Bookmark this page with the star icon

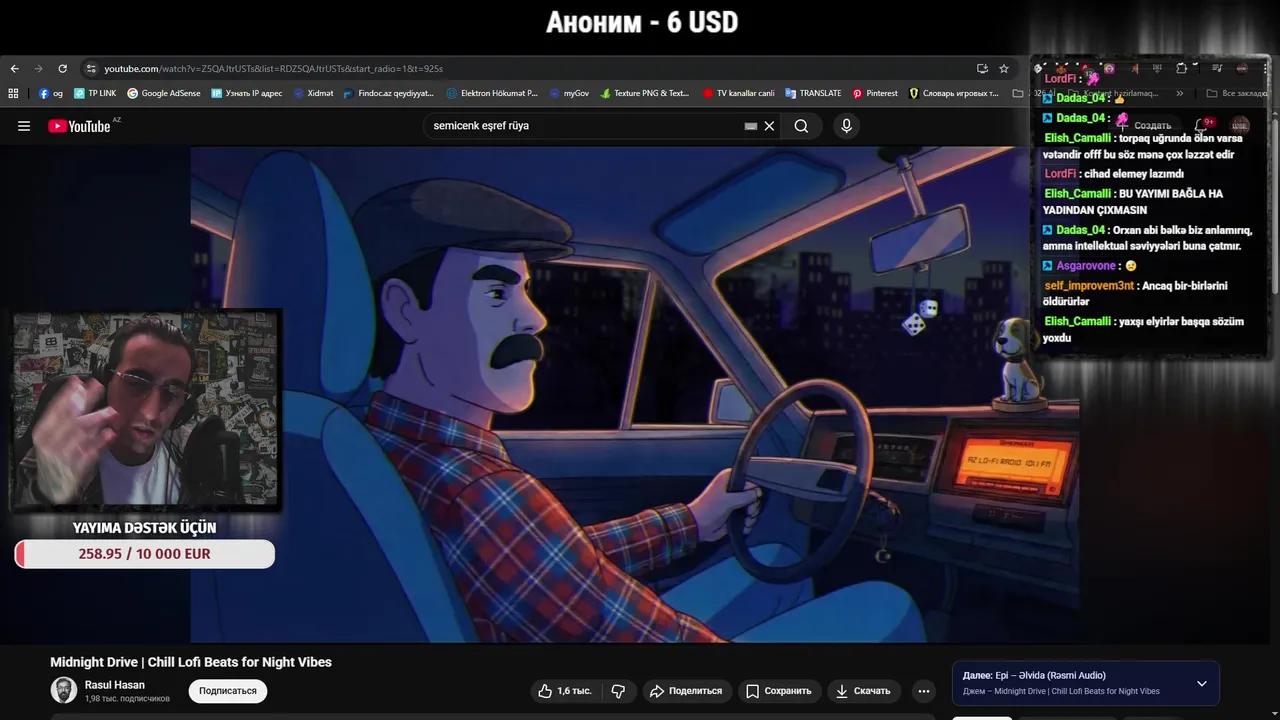click(x=1004, y=69)
